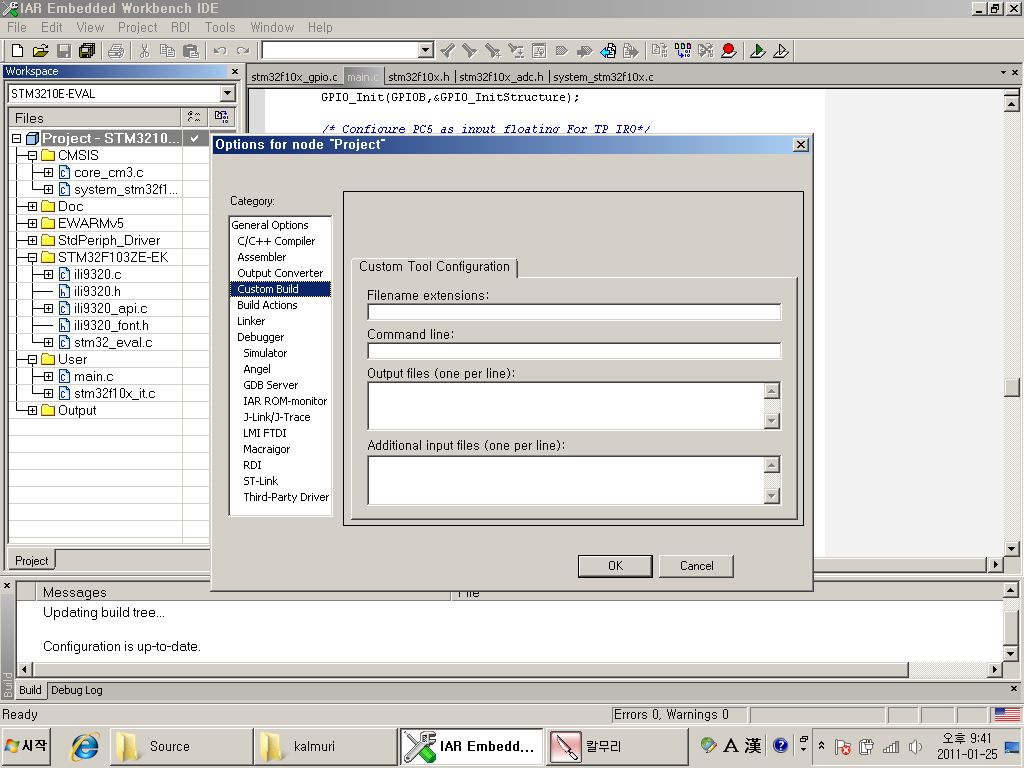Image resolution: width=1024 pixels, height=768 pixels.
Task: Toggle breakpoint with the red icon
Action: (729, 51)
